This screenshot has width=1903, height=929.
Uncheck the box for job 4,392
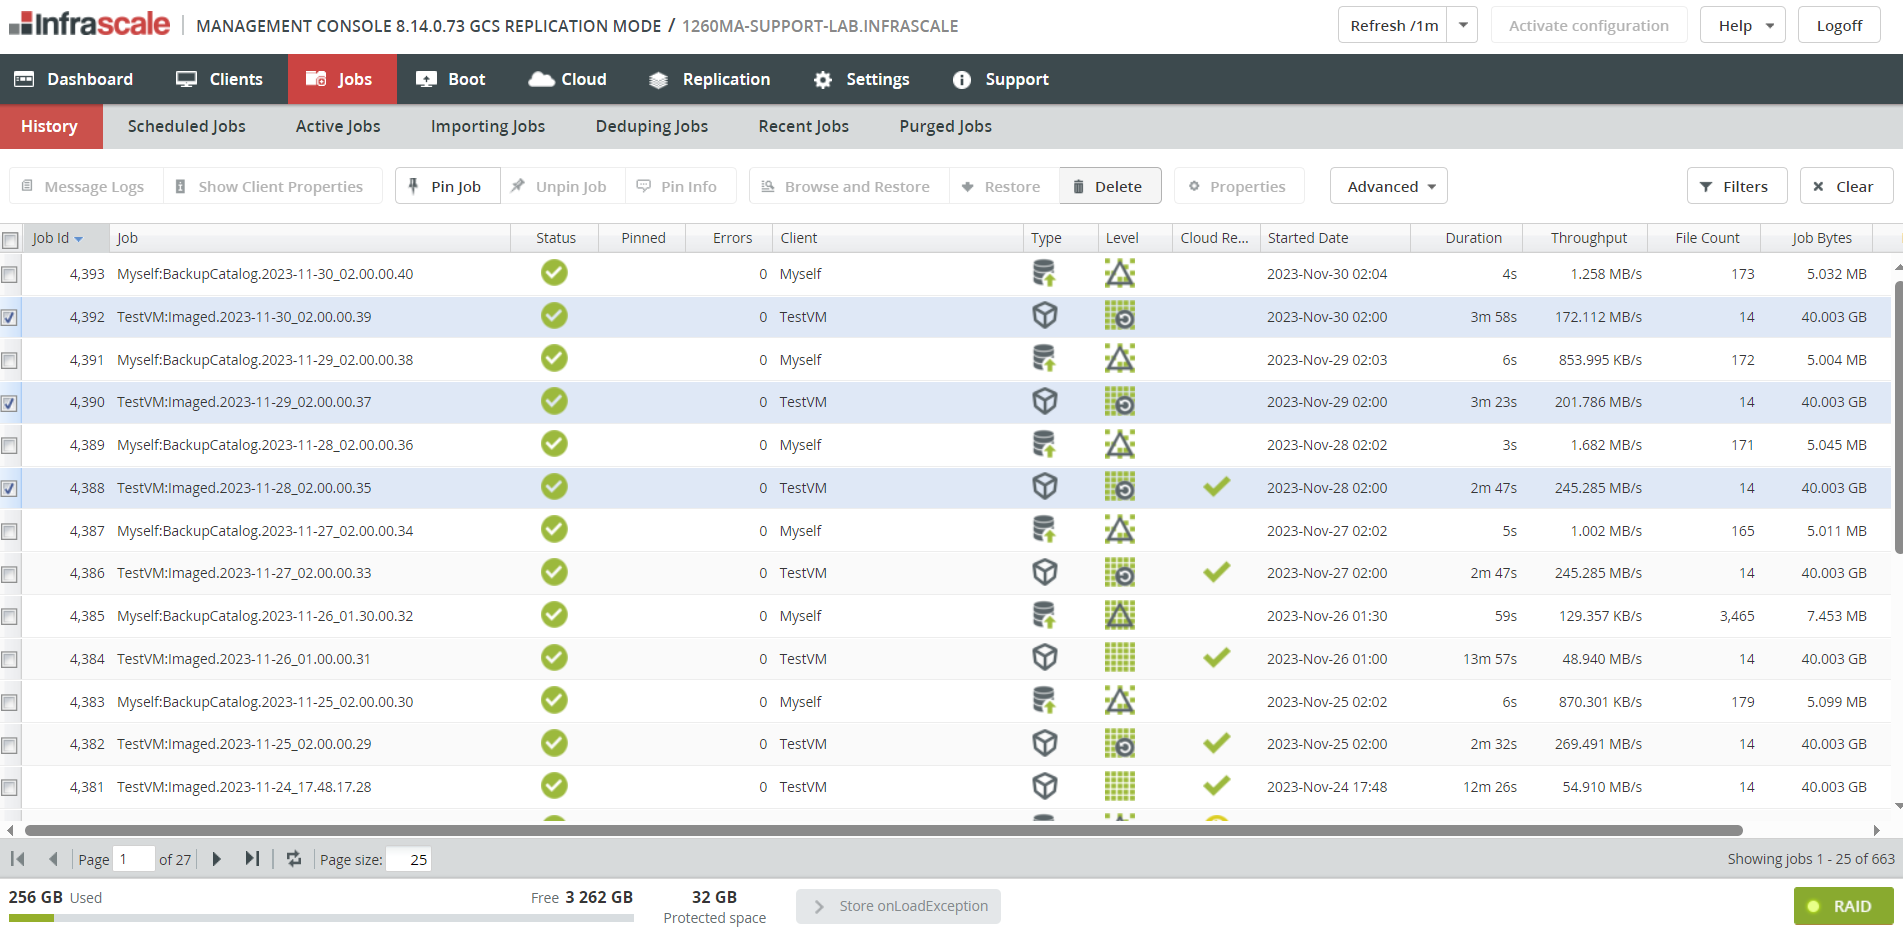(x=9, y=317)
